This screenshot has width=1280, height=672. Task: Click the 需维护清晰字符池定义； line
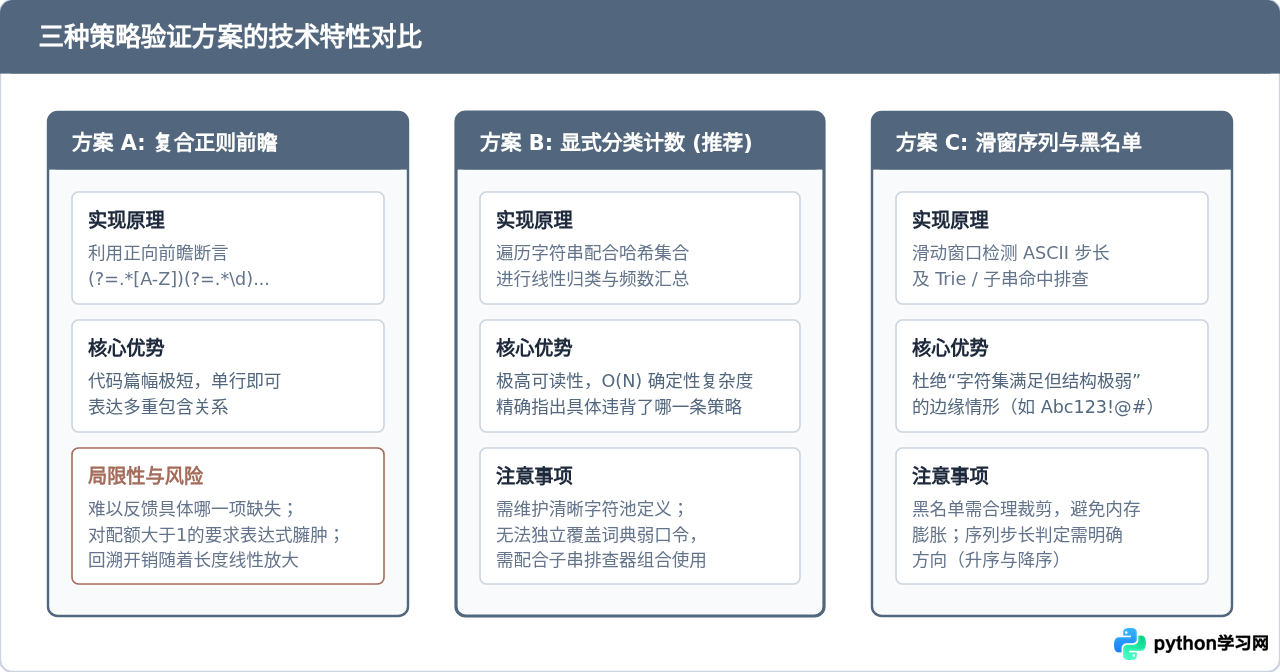591,509
